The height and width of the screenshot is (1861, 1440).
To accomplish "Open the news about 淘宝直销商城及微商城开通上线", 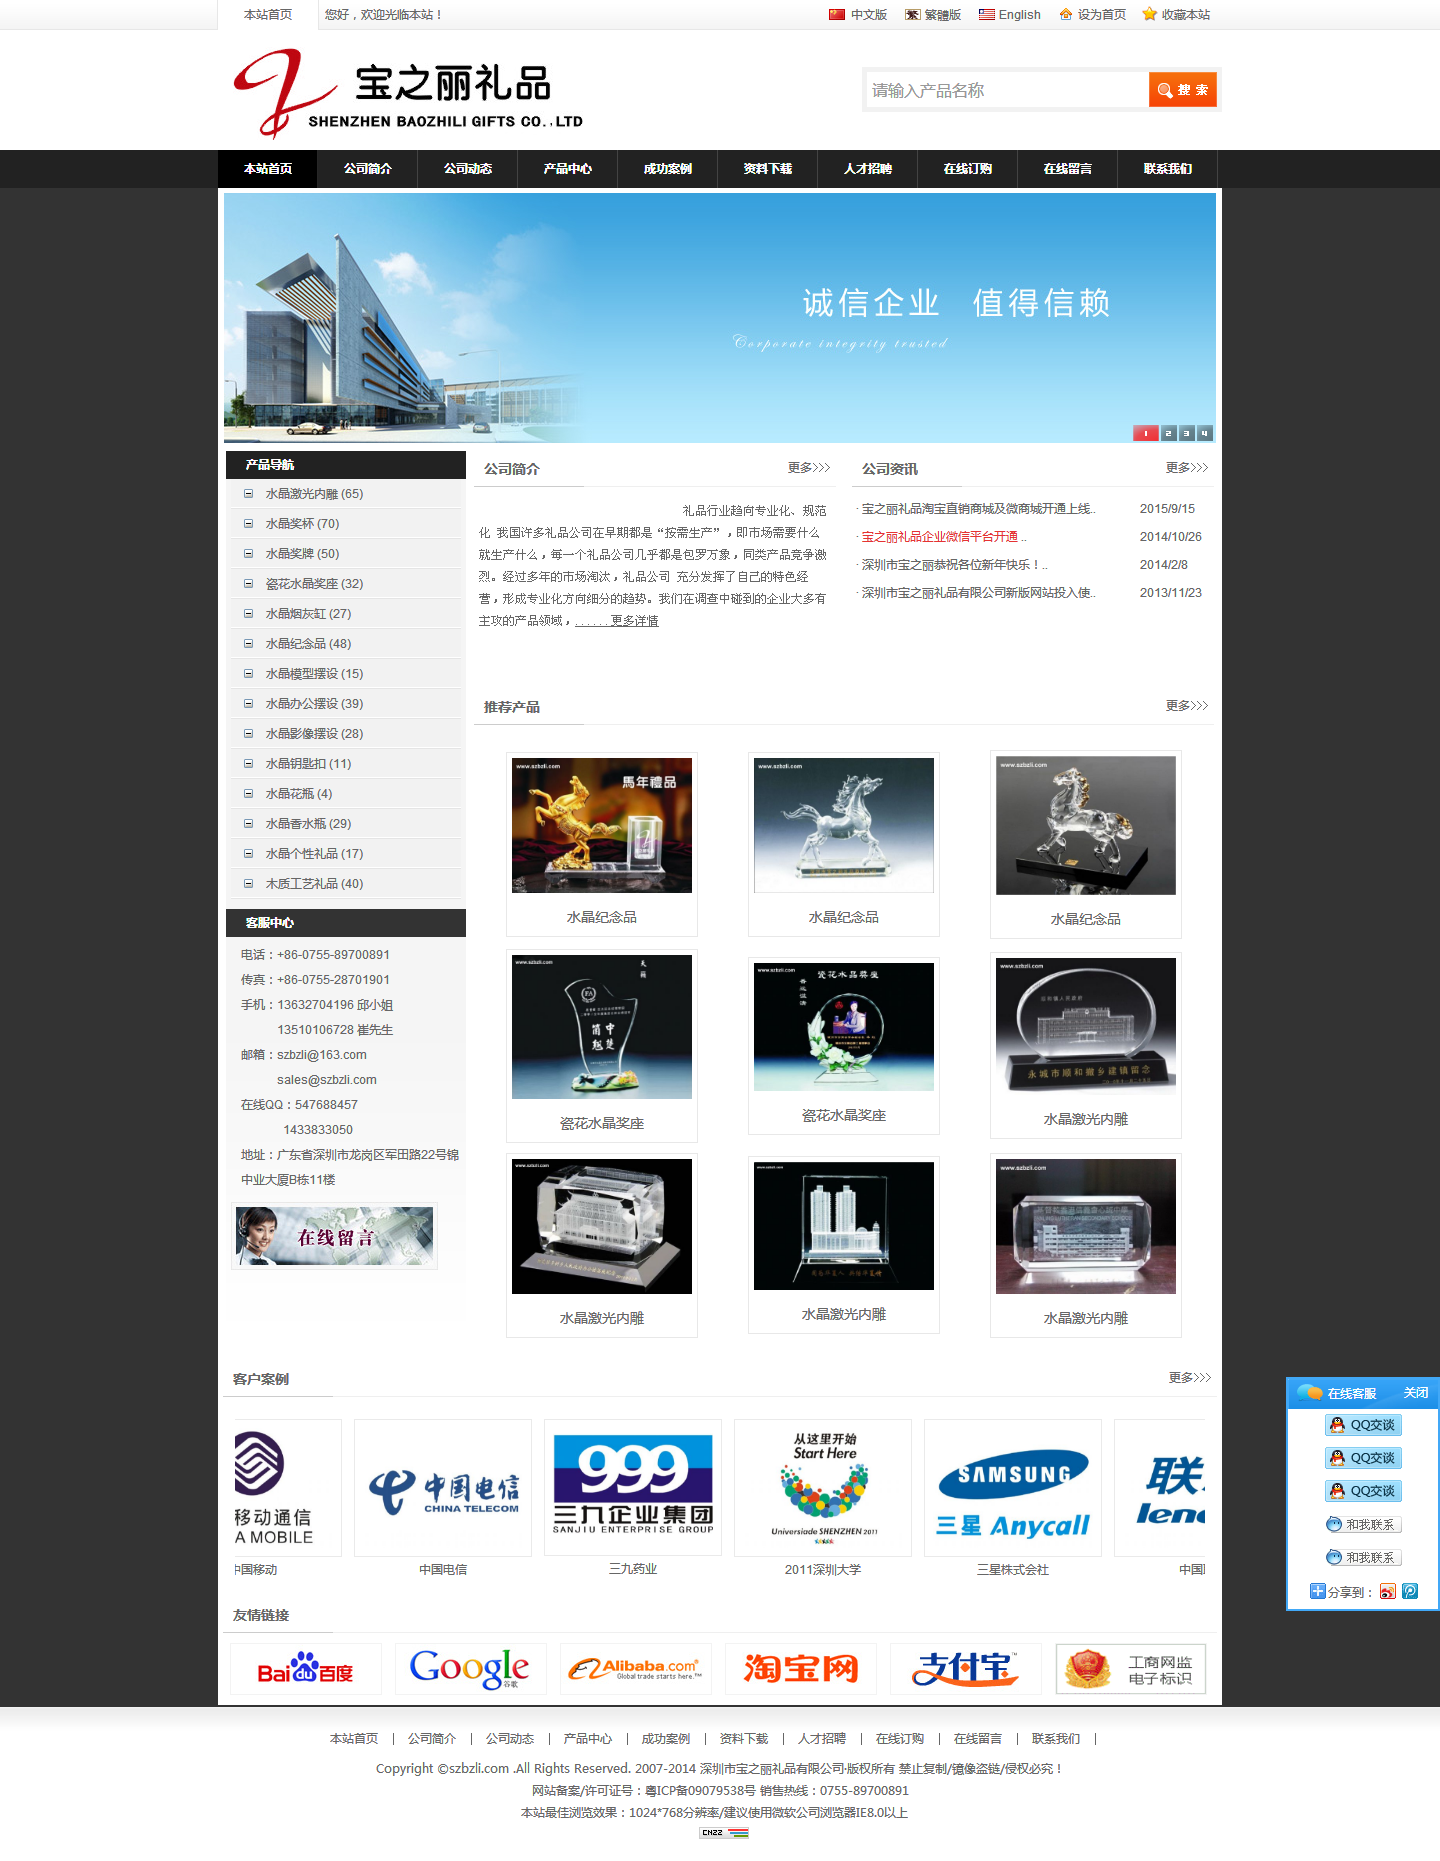I will click(978, 509).
